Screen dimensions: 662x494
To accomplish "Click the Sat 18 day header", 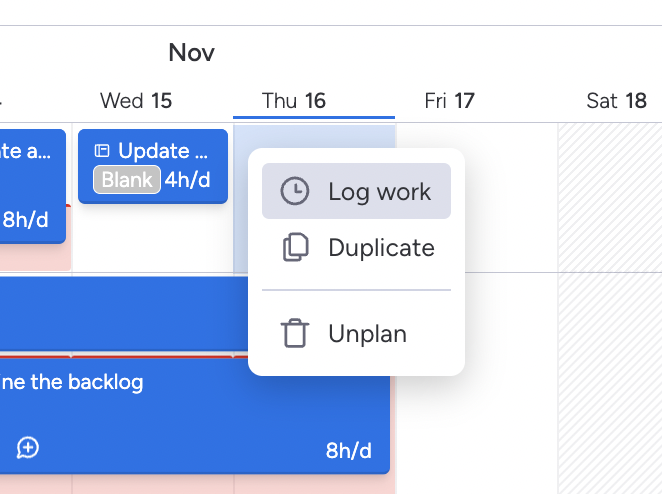I will click(x=616, y=100).
